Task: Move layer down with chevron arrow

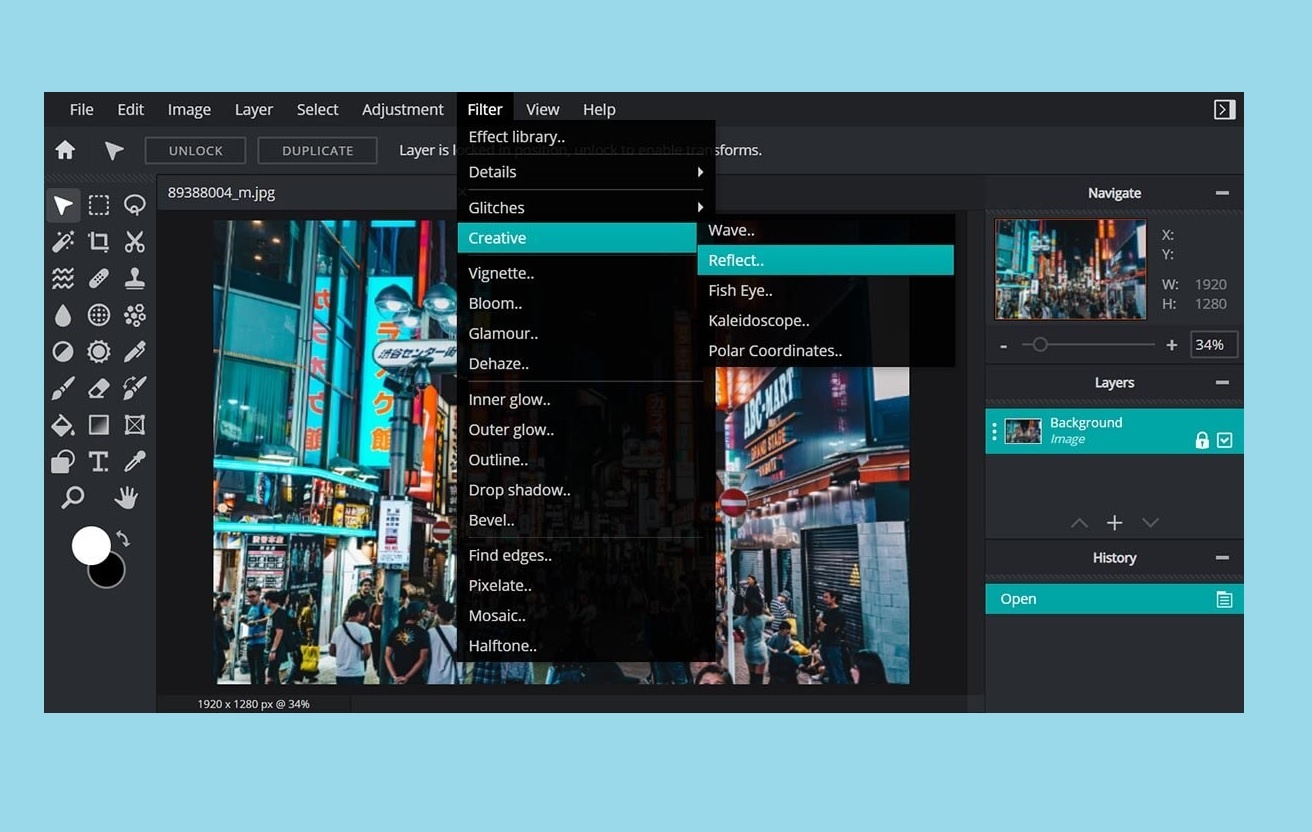Action: point(1150,523)
